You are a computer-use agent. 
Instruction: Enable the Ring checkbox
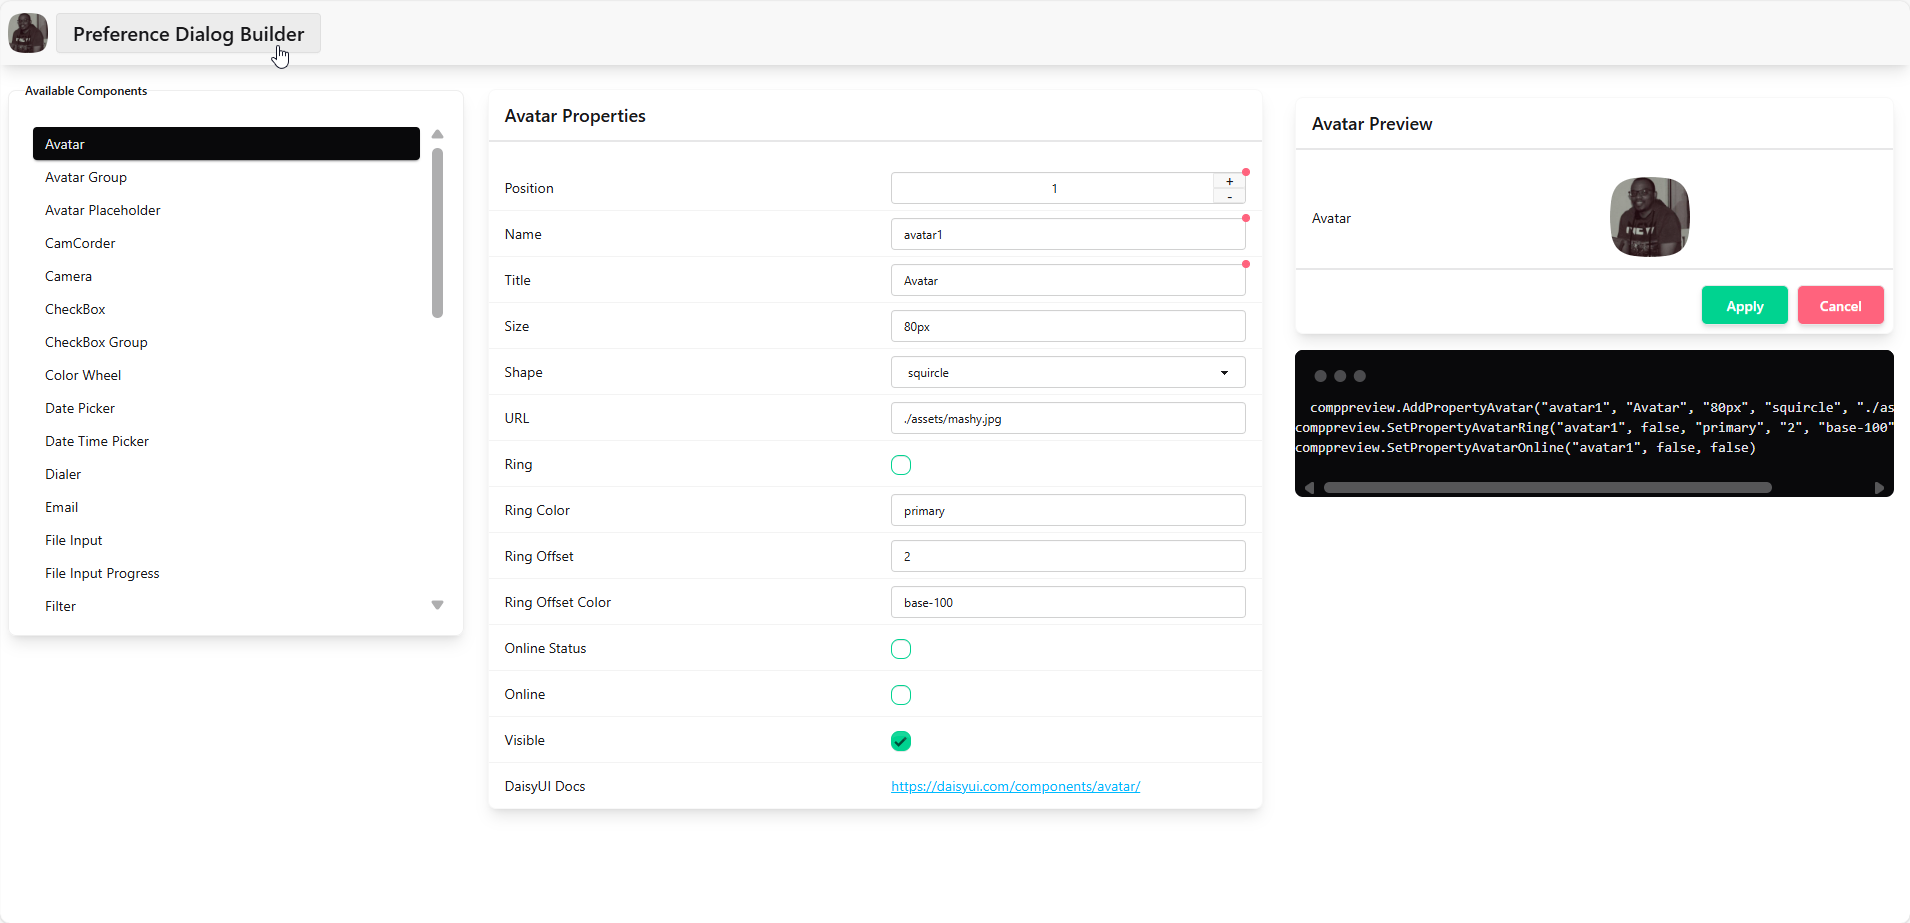901,465
